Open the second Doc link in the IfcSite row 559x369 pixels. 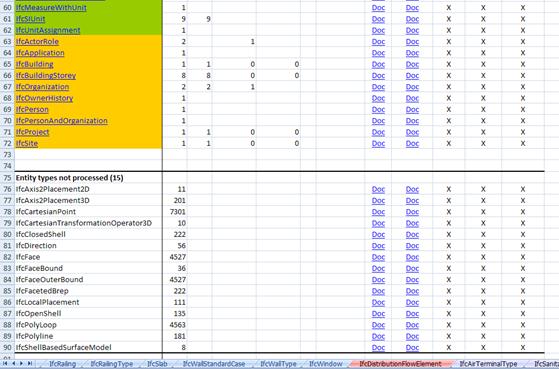coord(412,143)
